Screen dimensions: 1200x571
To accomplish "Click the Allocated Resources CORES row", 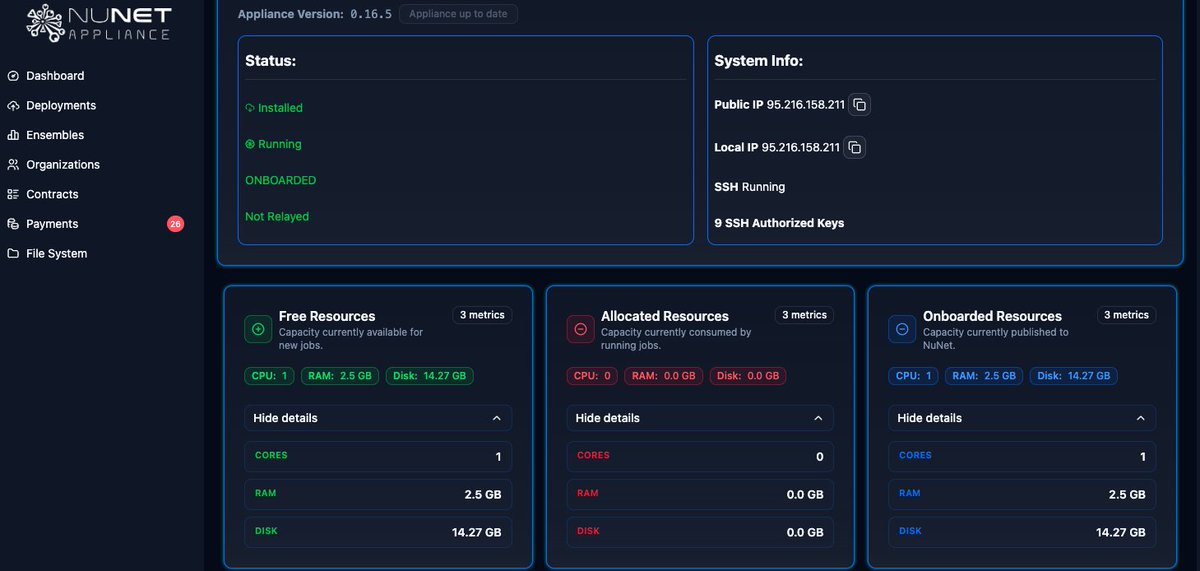I will [x=700, y=456].
